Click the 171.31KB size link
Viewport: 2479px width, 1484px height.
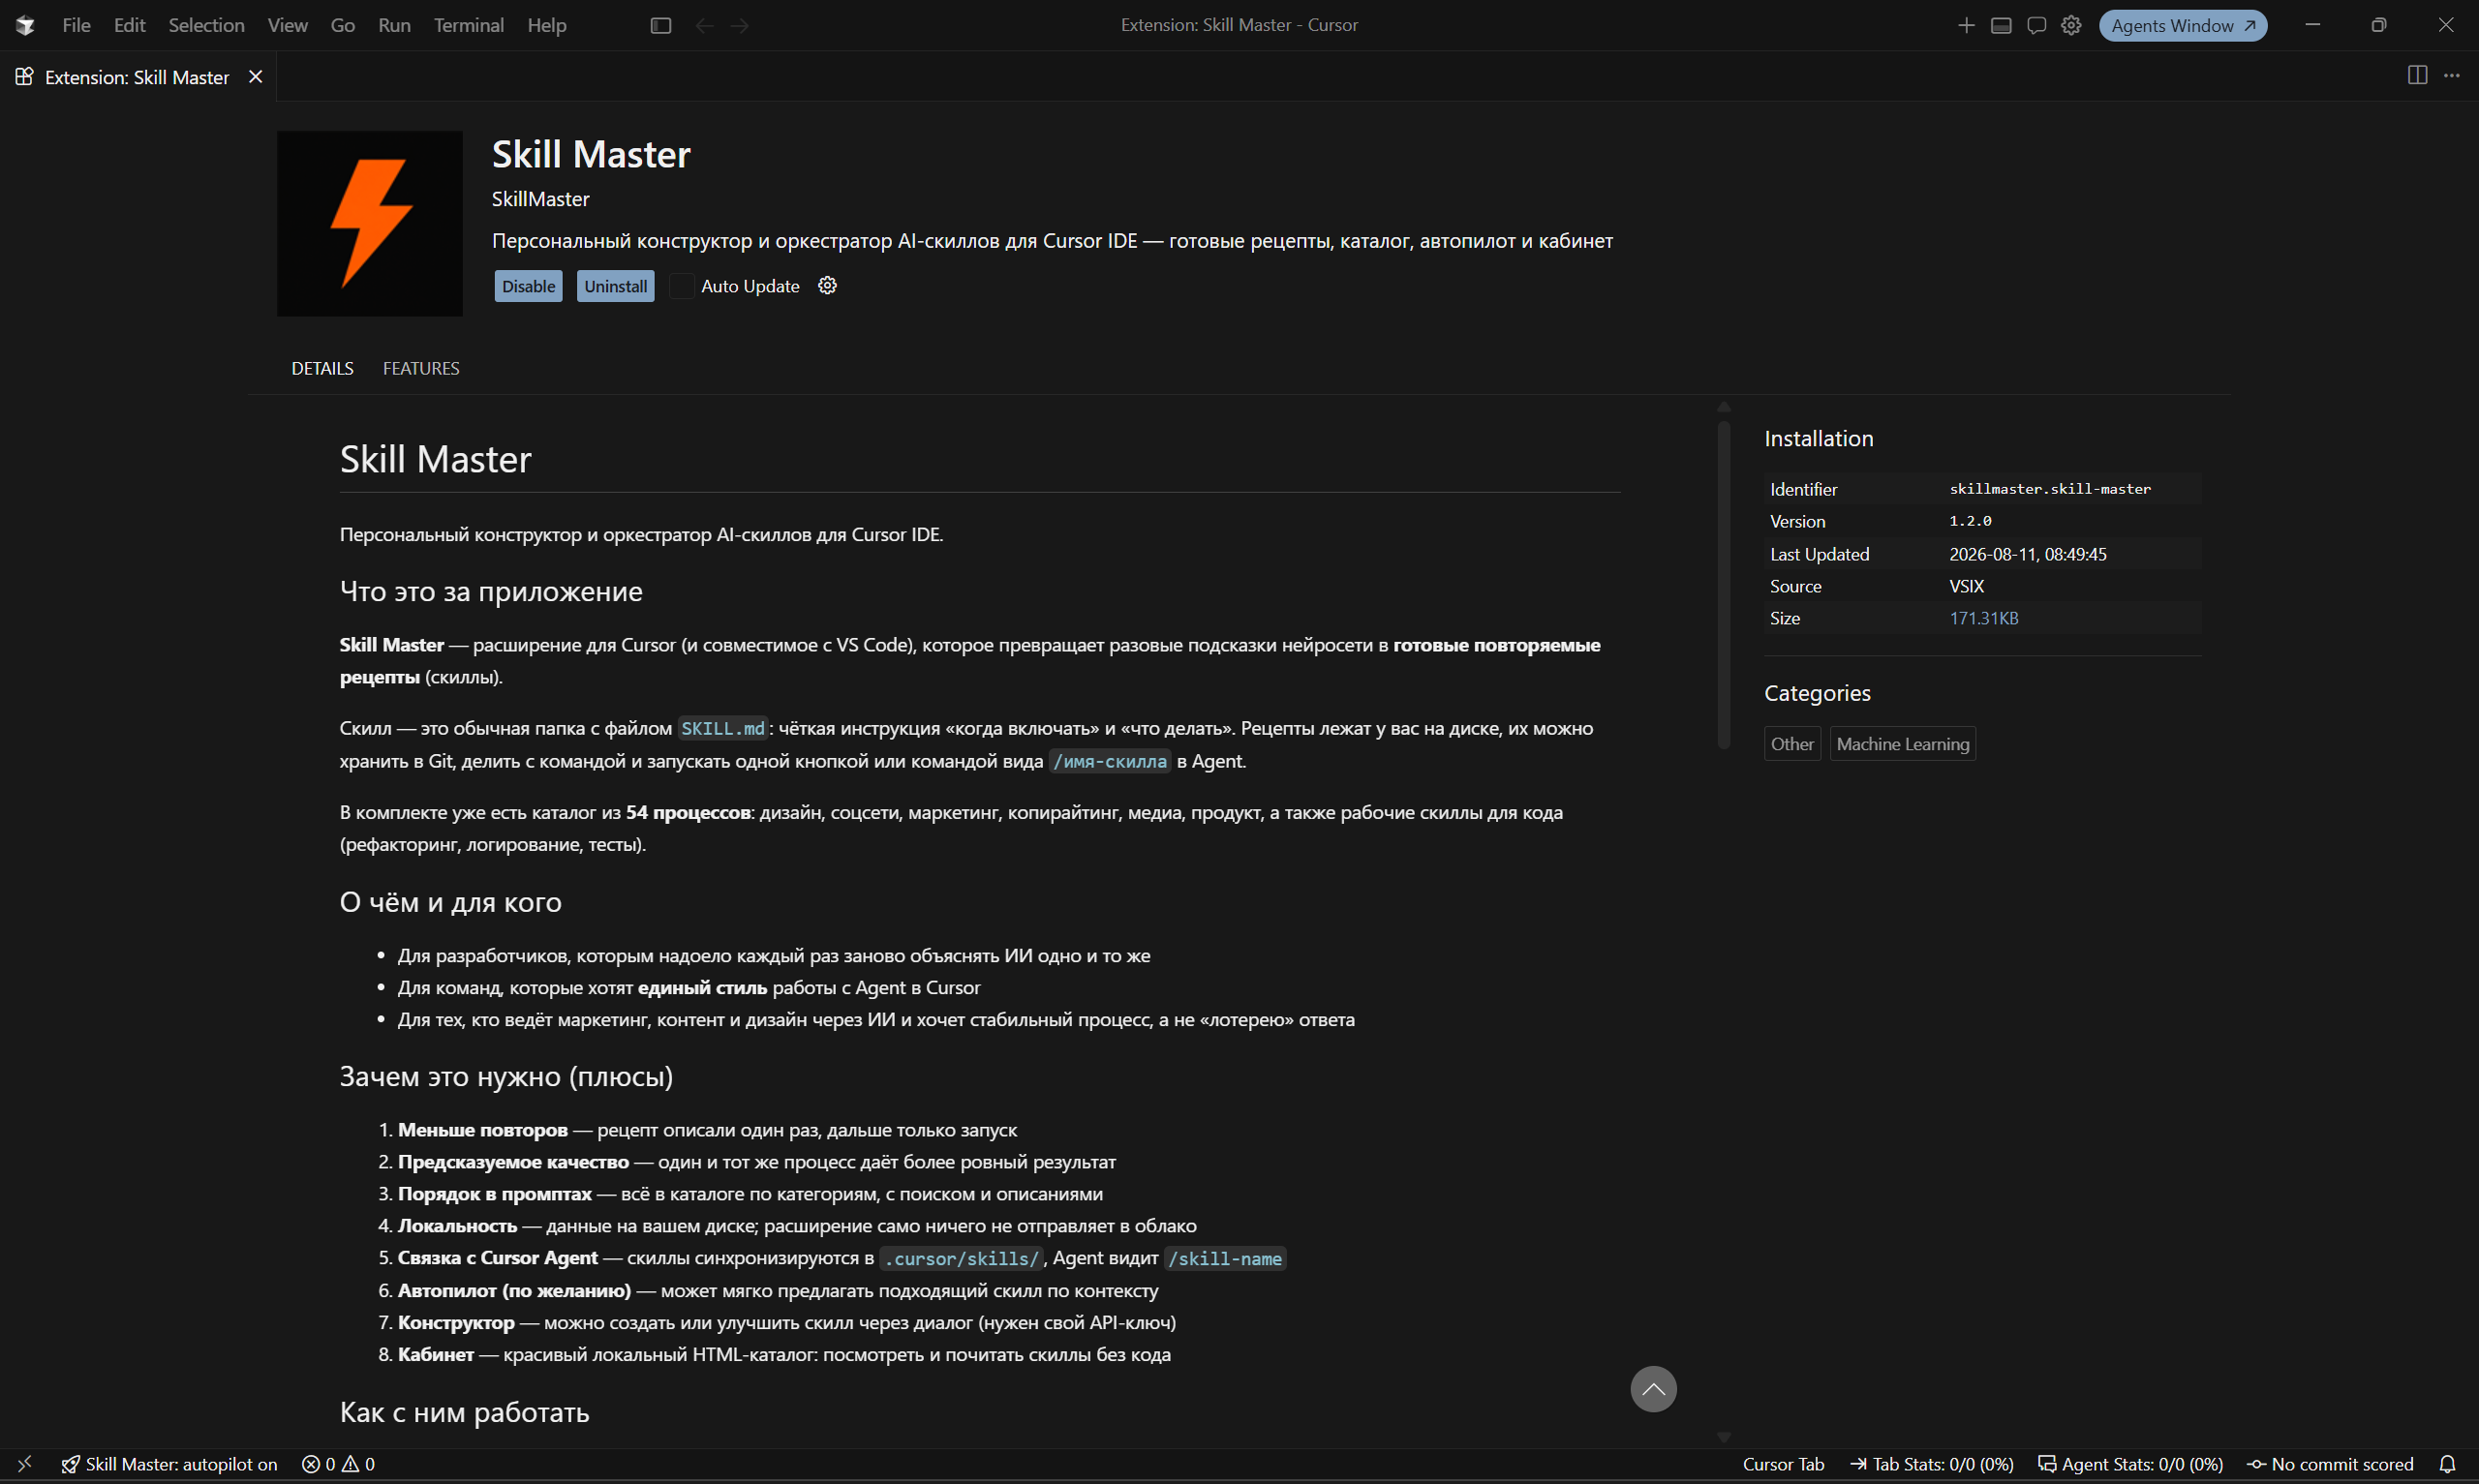pyautogui.click(x=1984, y=618)
